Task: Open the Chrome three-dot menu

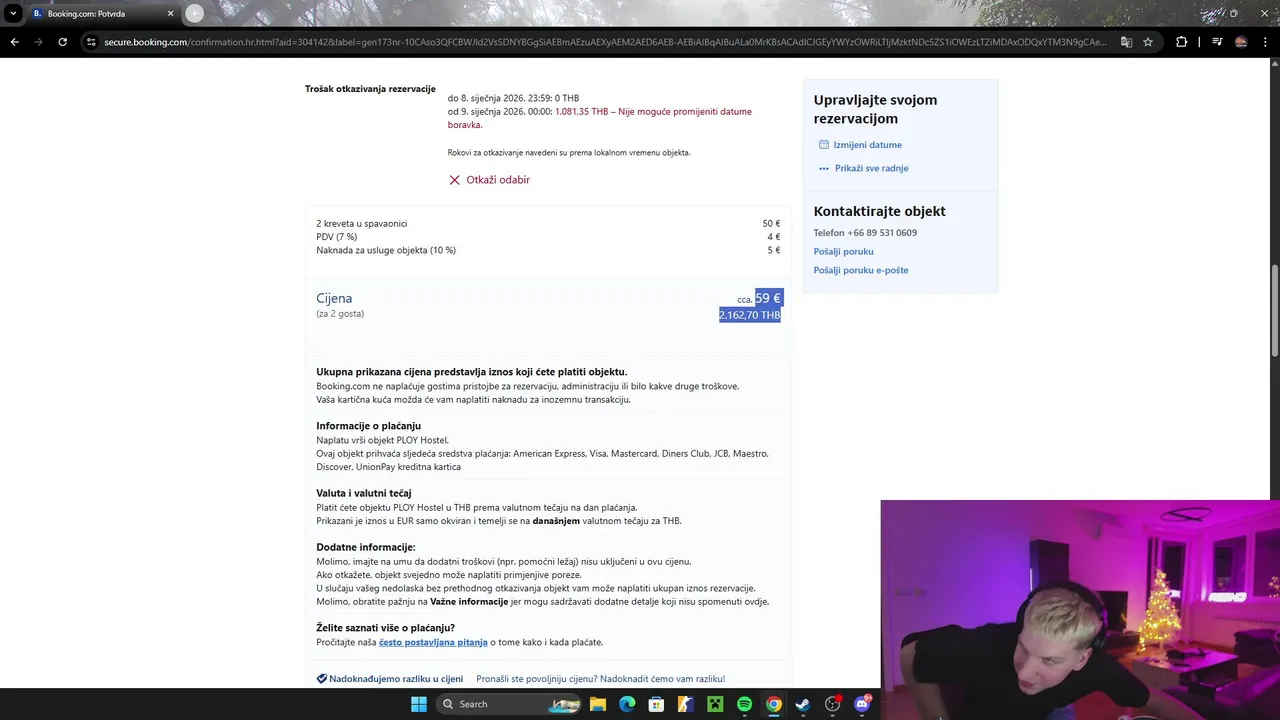Action: pyautogui.click(x=1265, y=42)
